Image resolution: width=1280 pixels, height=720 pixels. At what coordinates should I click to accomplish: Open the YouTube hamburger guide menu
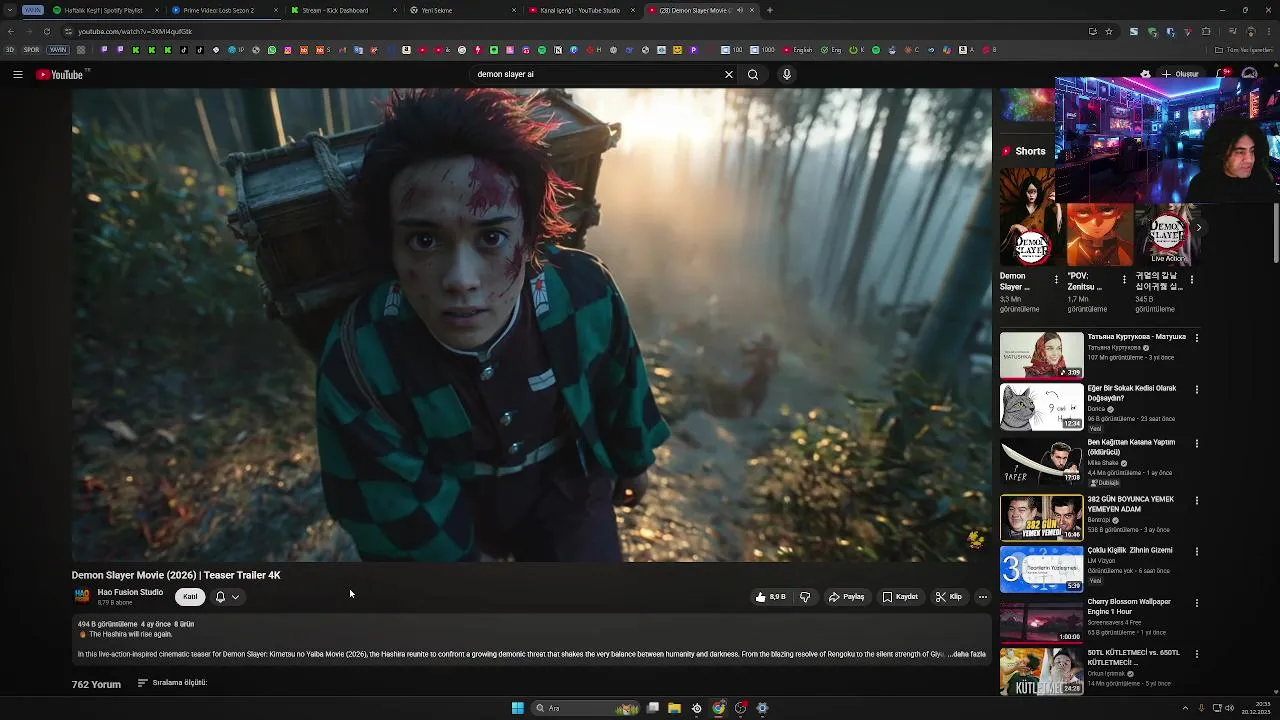pos(18,74)
